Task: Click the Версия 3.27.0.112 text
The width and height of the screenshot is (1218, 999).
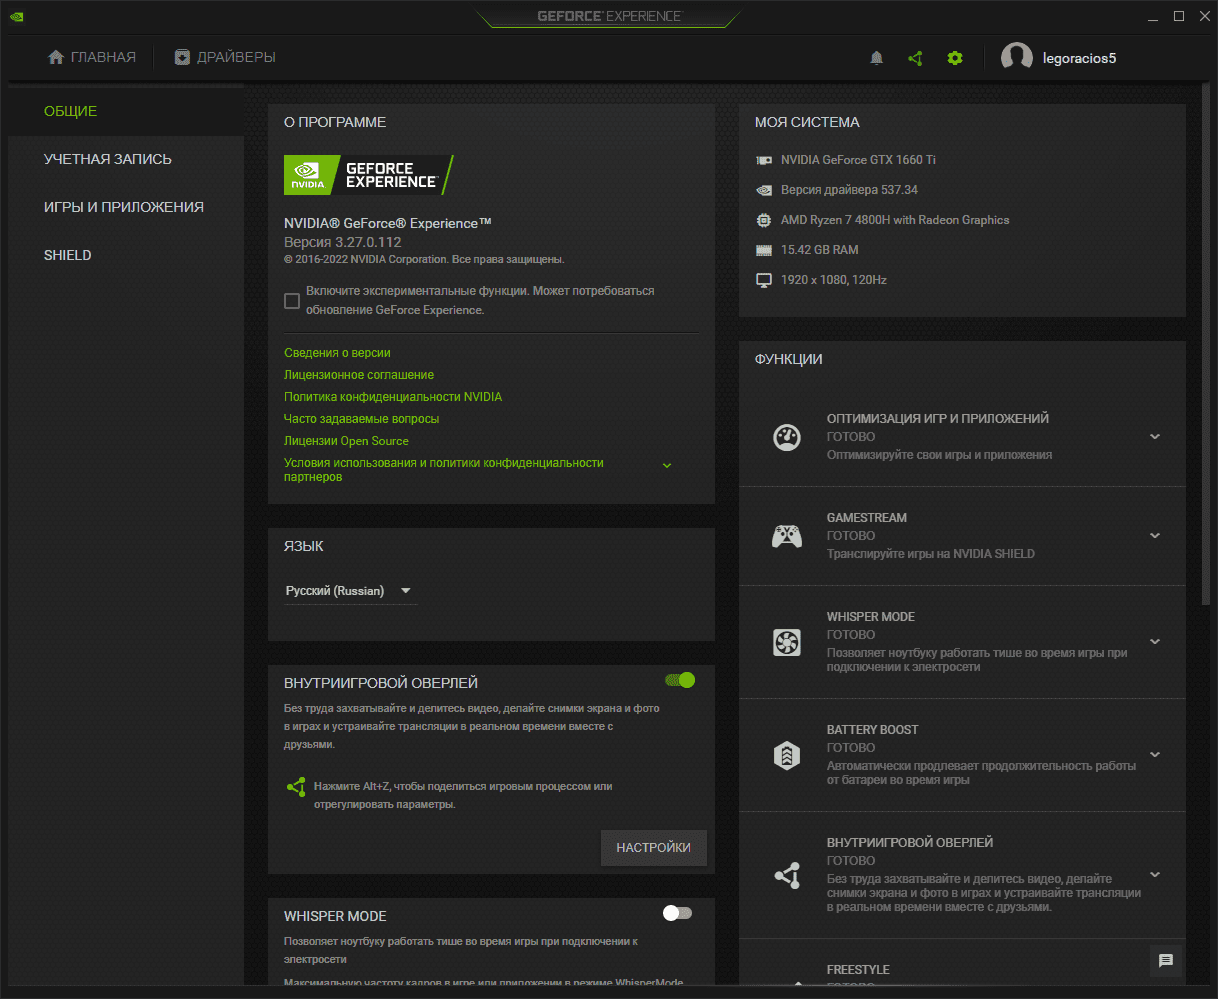Action: pyautogui.click(x=343, y=242)
